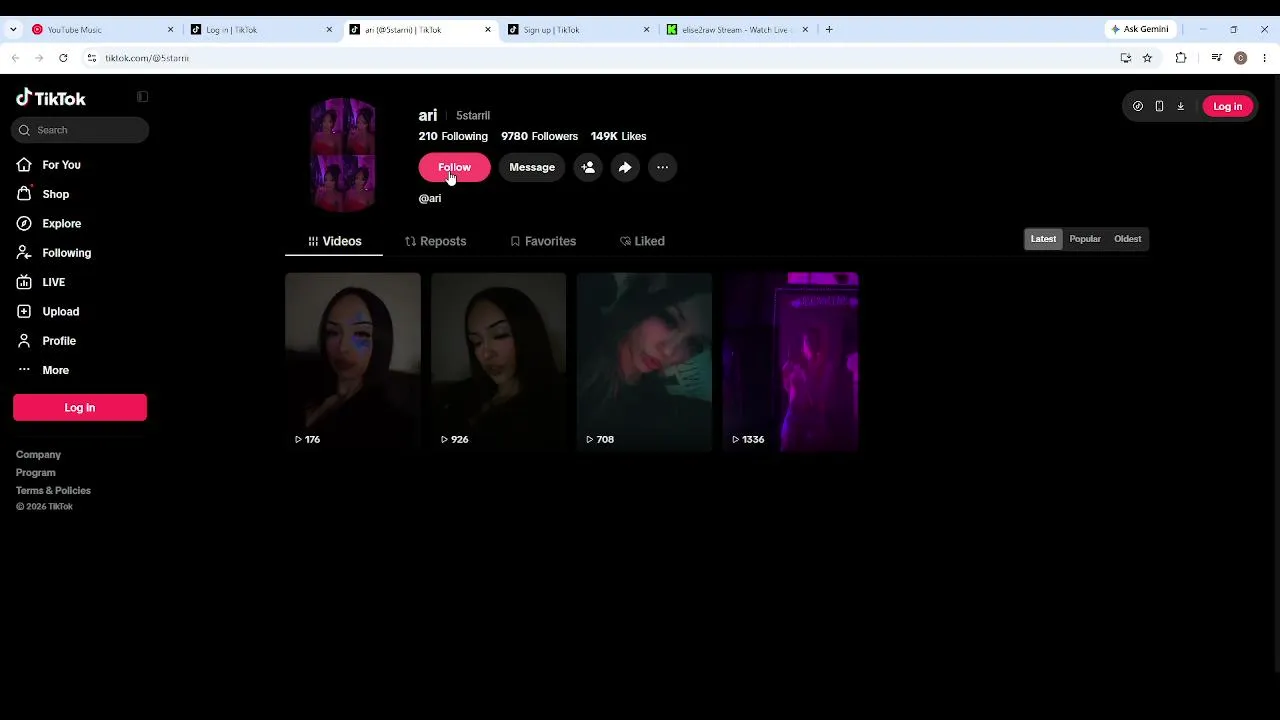
Task: Share the ari profile via arrow icon
Action: pyautogui.click(x=625, y=167)
